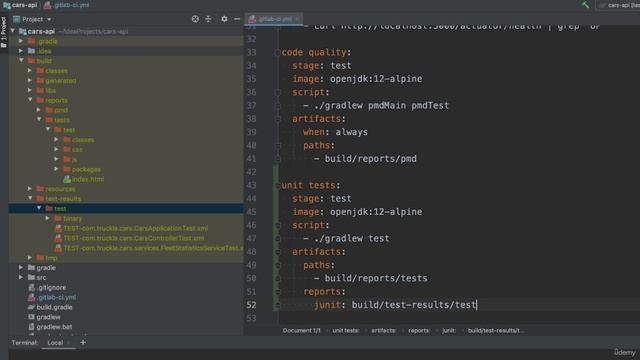This screenshot has width=640, height=360.
Task: Click 'unit tests:' in editor breadcrumb bar
Action: pyautogui.click(x=346, y=330)
